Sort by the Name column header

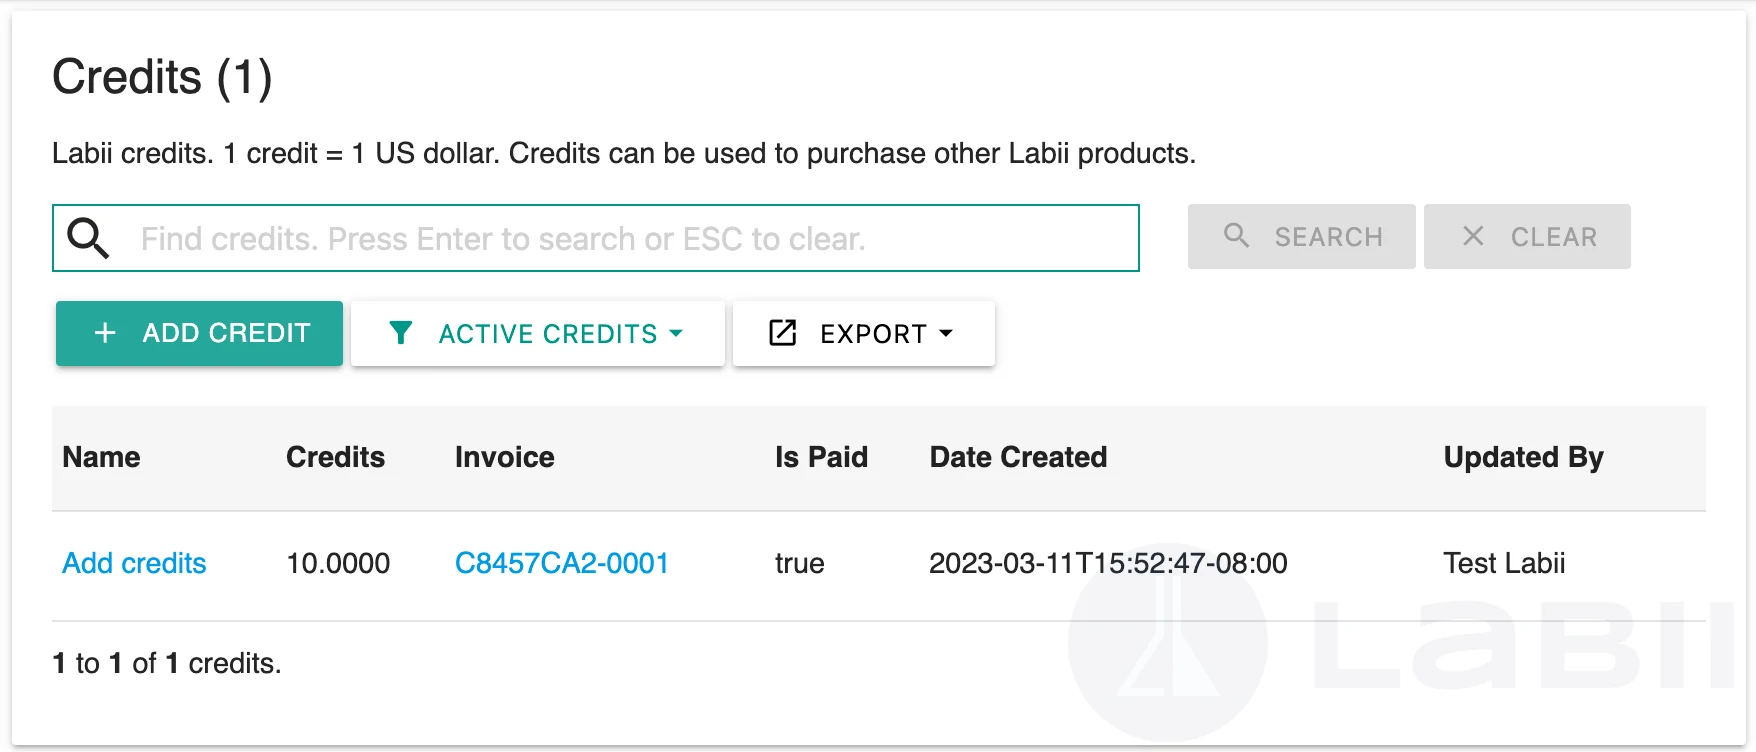tap(101, 457)
